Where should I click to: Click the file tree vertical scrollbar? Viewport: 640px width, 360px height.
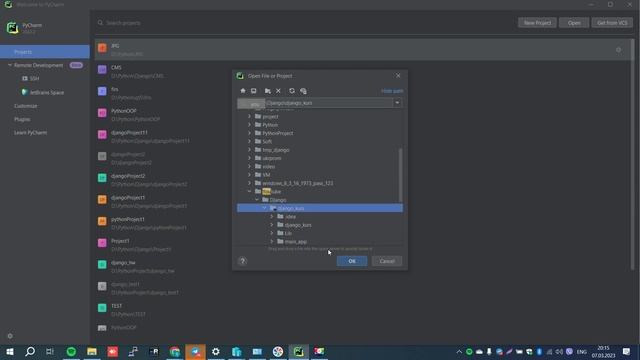400,175
